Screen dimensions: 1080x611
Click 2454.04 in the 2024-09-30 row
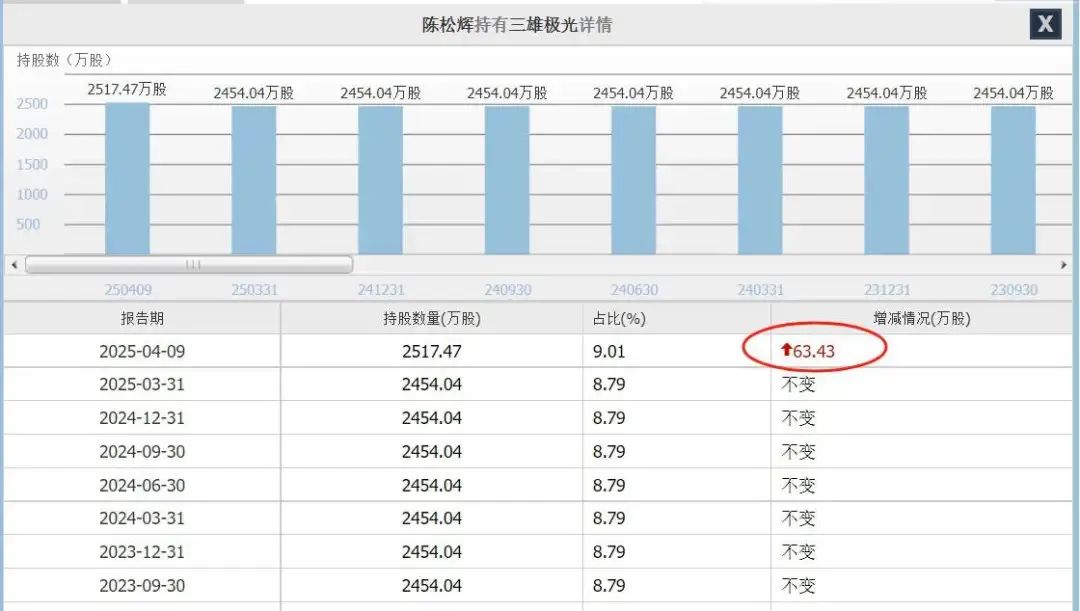tap(432, 452)
